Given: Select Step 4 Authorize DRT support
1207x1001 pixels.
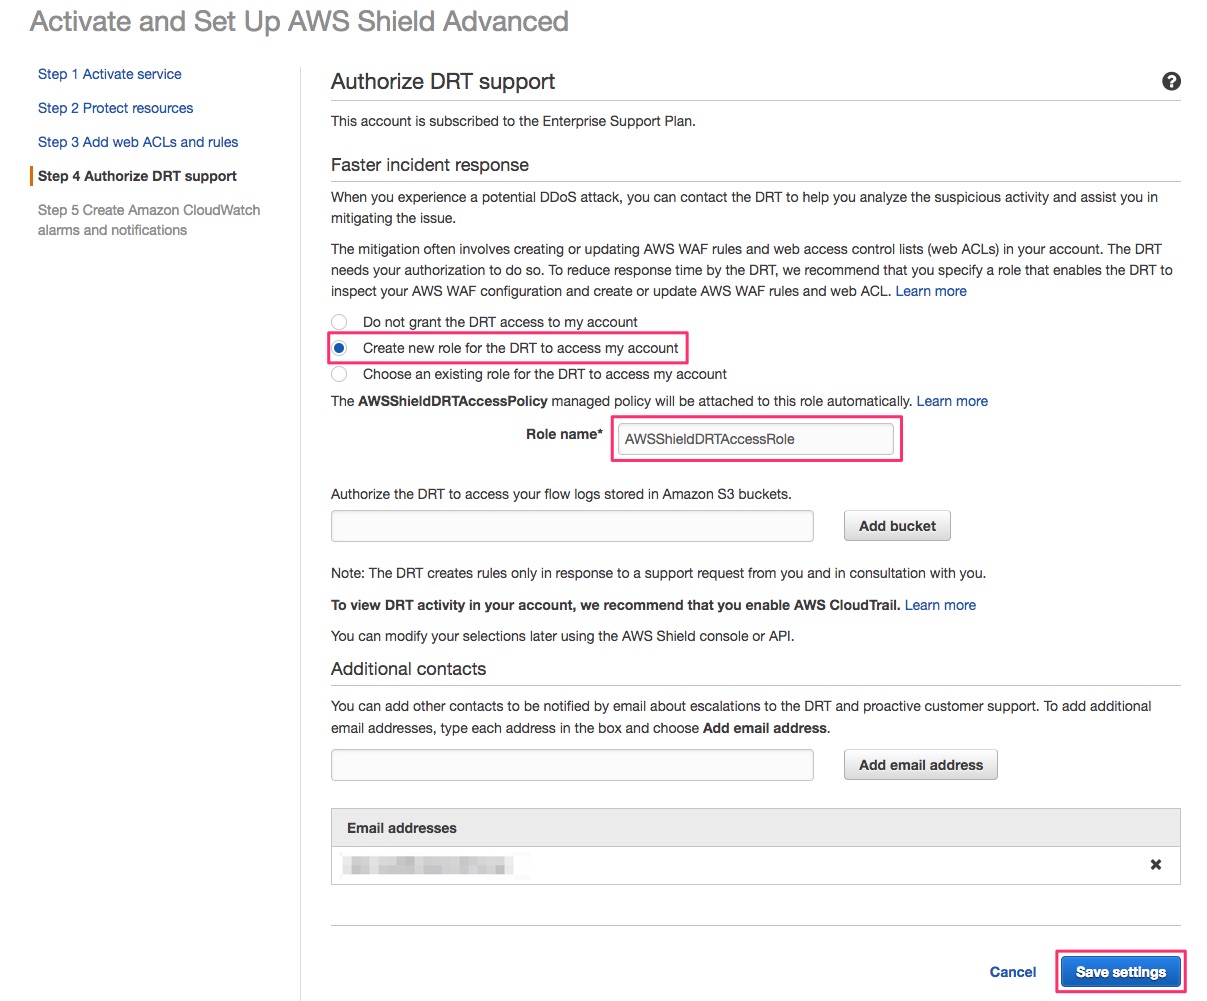Looking at the screenshot, I should click(135, 175).
